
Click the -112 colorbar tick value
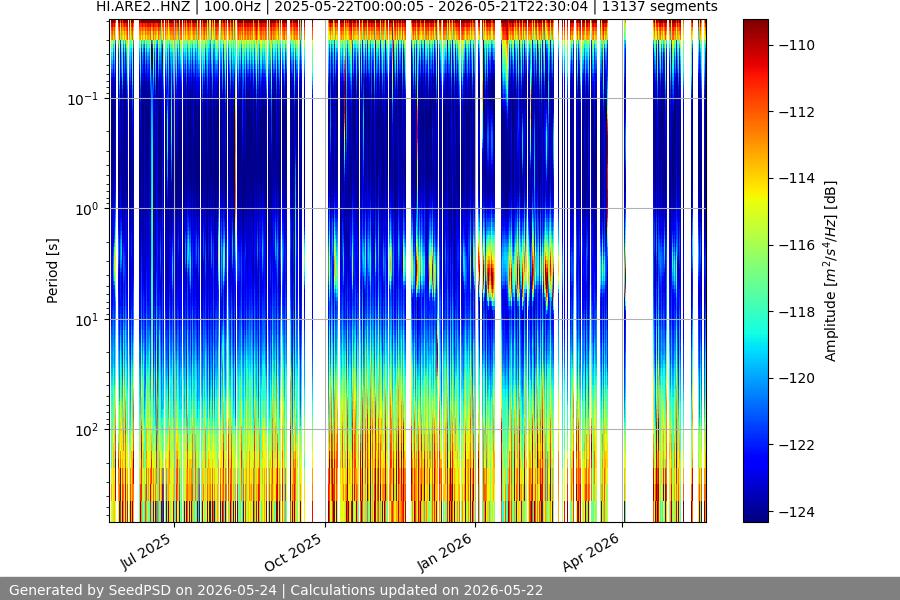797,112
